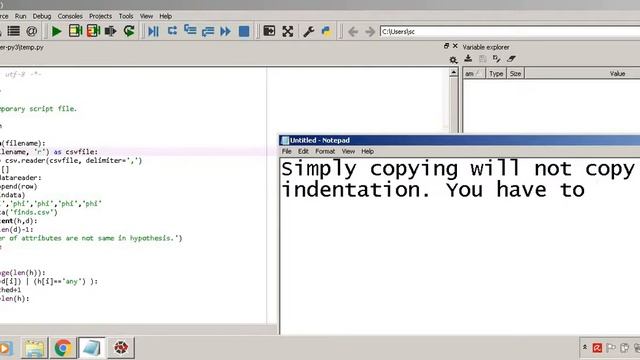Click the Run selection or current line icon
The height and width of the screenshot is (360, 640).
pos(111,31)
